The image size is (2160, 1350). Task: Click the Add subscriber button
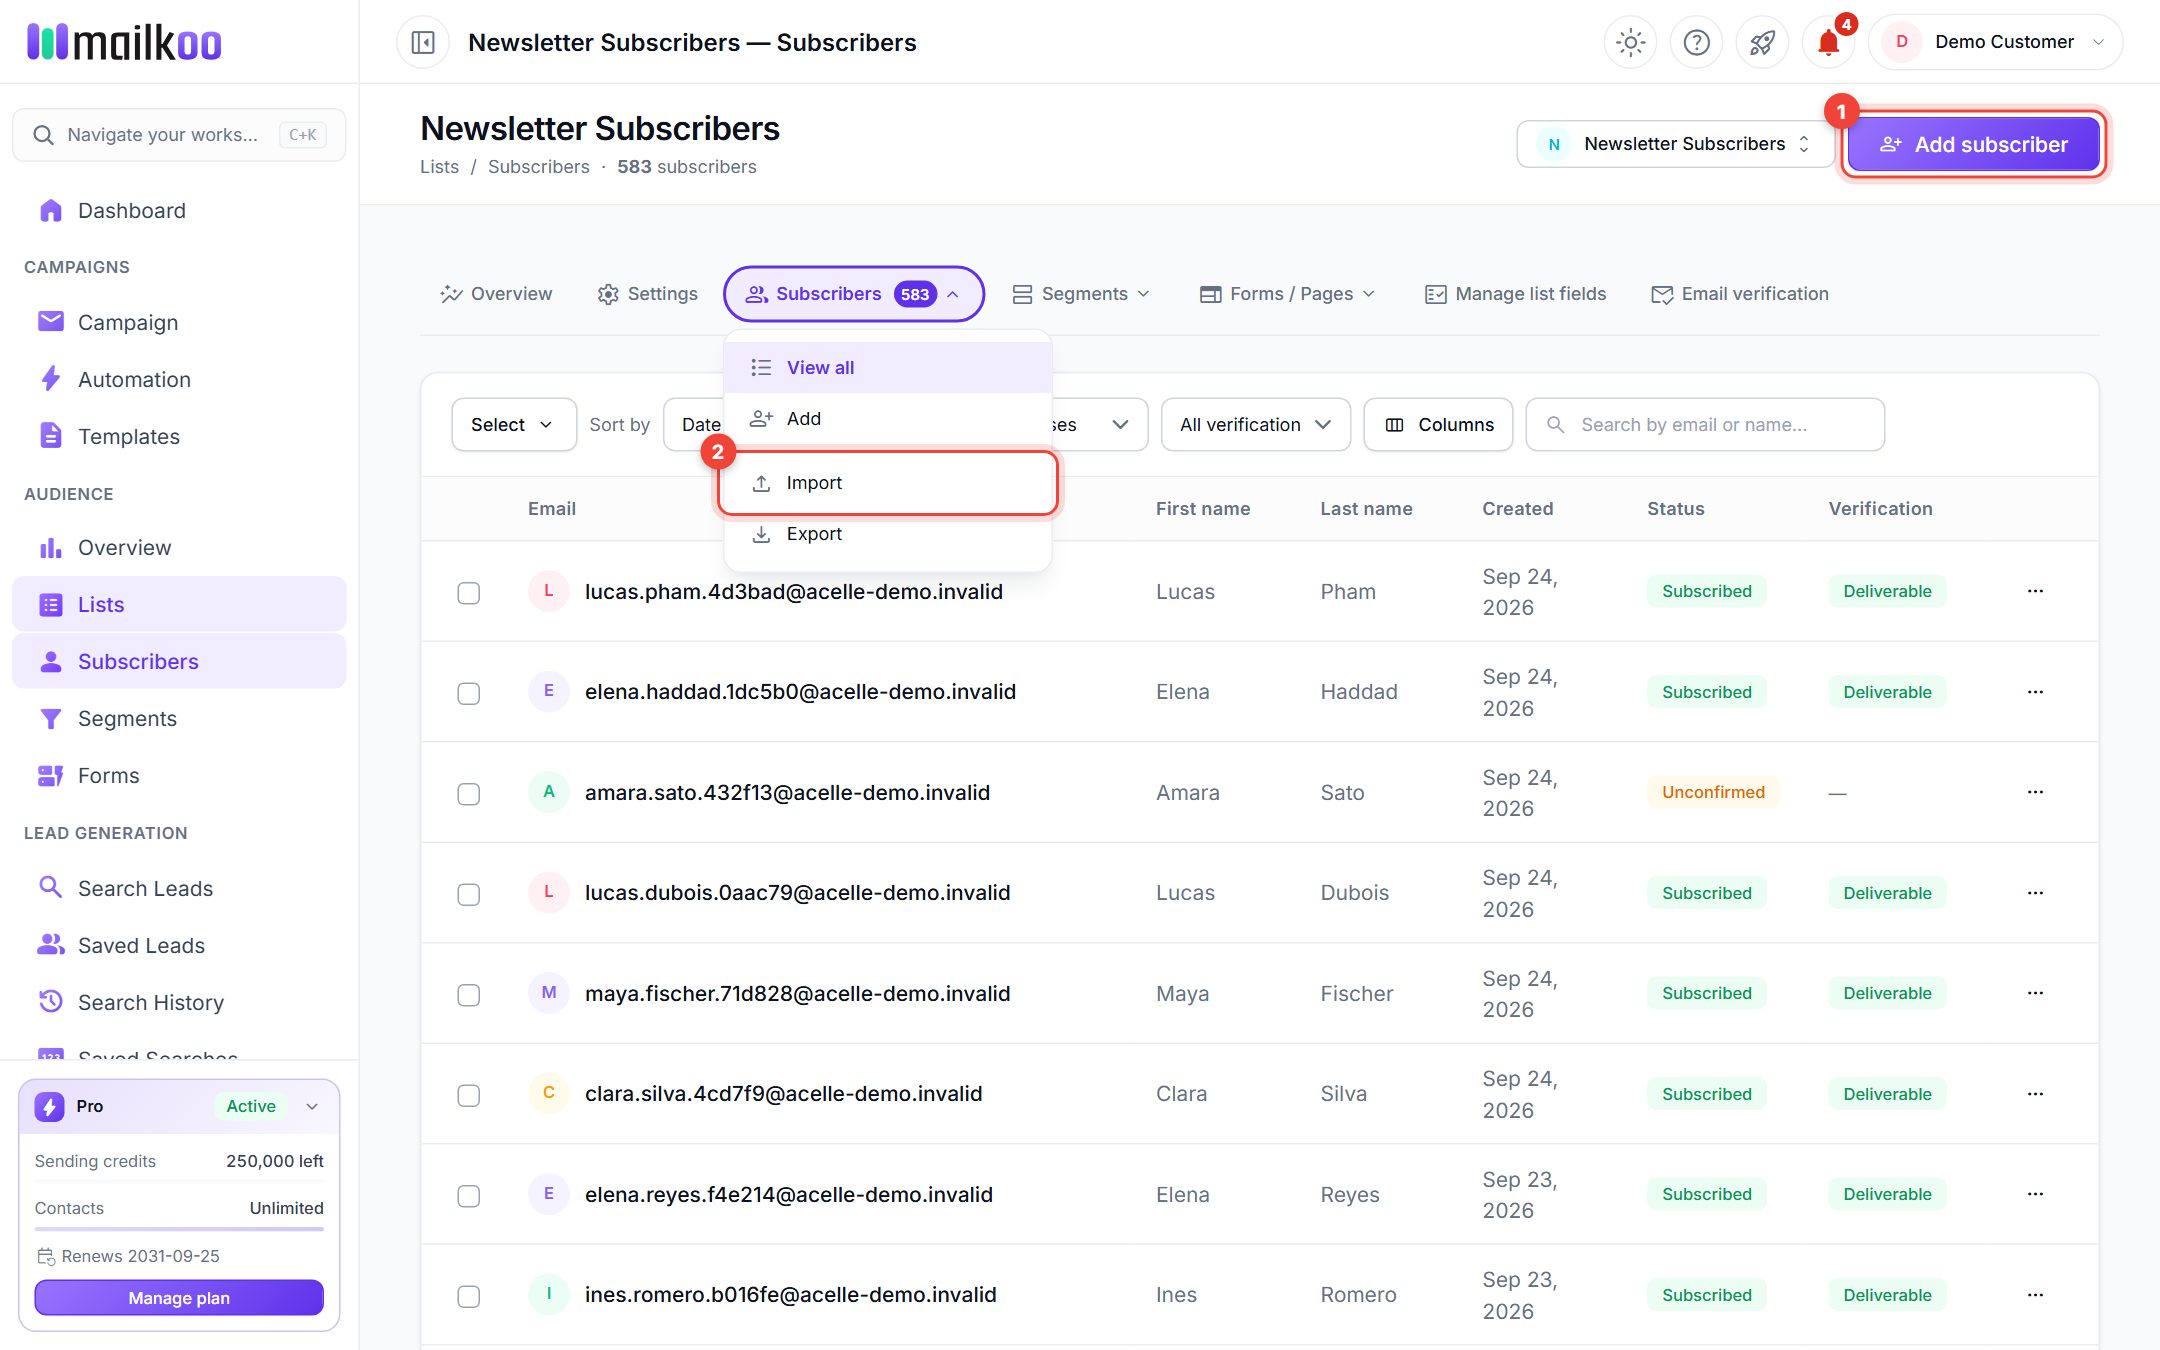(x=1973, y=144)
